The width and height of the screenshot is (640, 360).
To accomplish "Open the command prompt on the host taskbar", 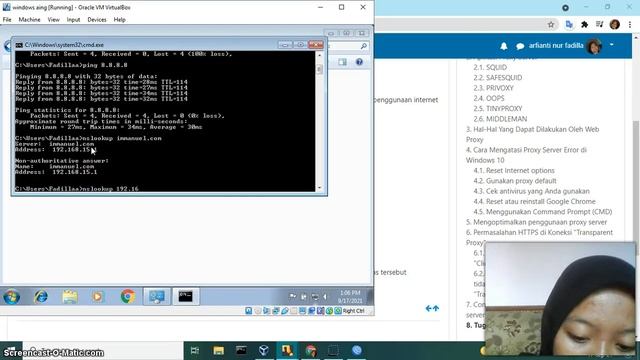I will click(x=241, y=350).
